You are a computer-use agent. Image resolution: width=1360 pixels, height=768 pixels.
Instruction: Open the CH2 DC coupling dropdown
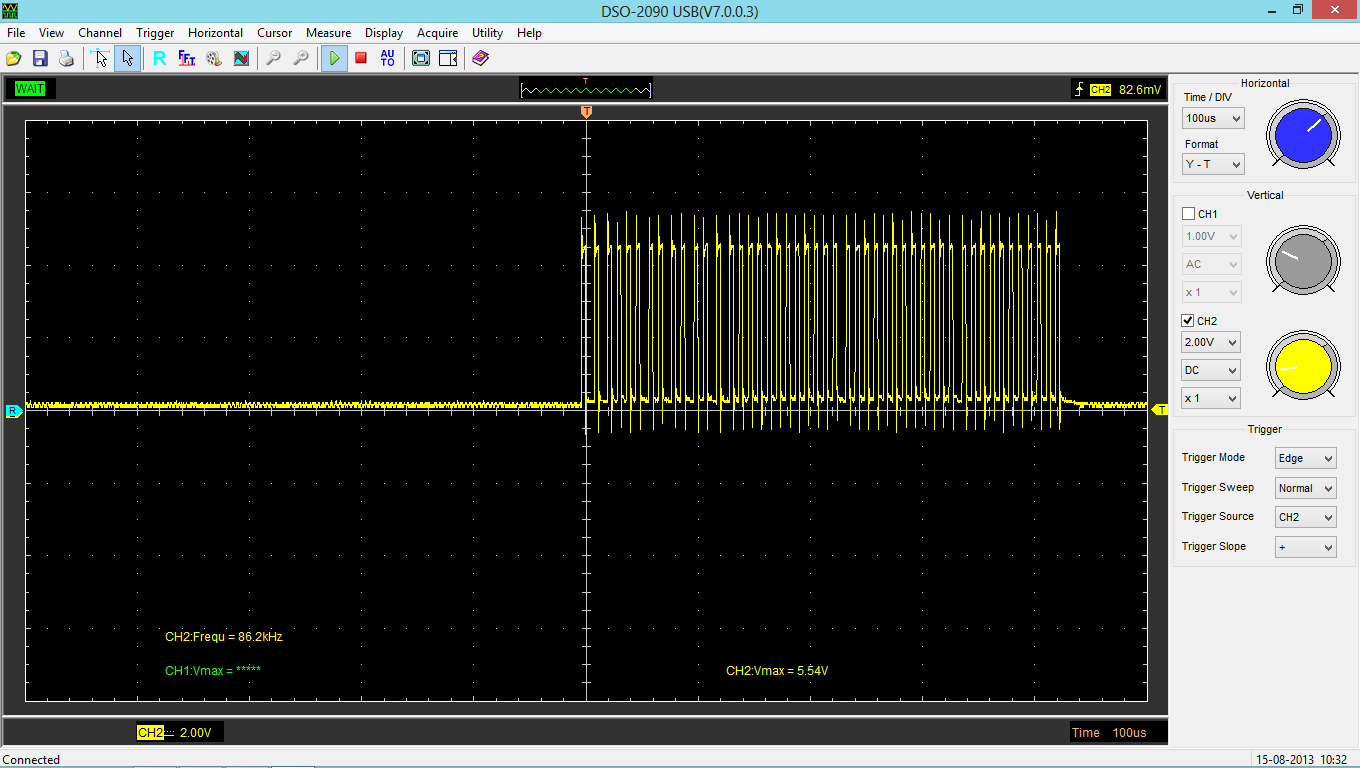pyautogui.click(x=1211, y=370)
